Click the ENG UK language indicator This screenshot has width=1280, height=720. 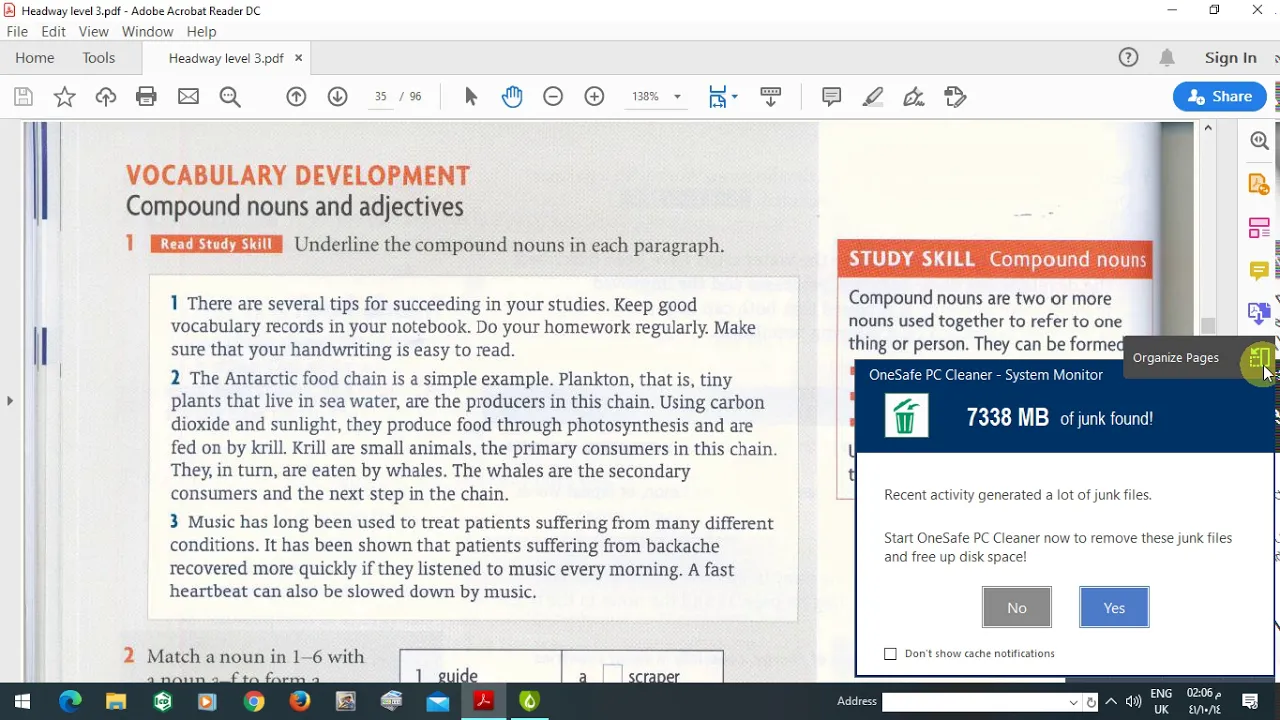pos(1161,701)
